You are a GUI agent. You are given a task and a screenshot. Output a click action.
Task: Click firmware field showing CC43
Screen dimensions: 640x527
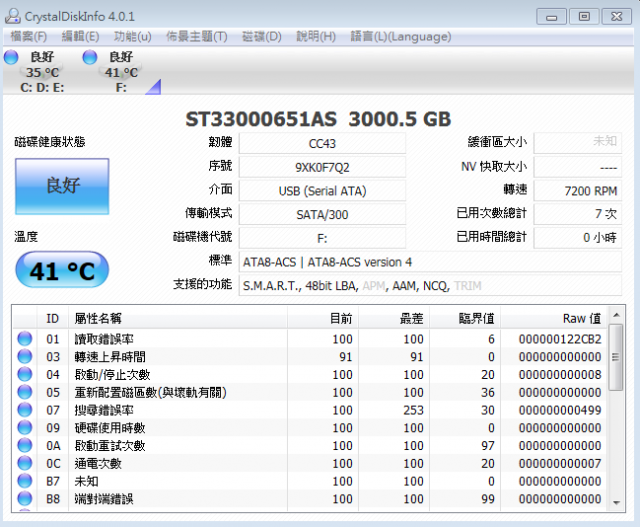click(x=322, y=144)
